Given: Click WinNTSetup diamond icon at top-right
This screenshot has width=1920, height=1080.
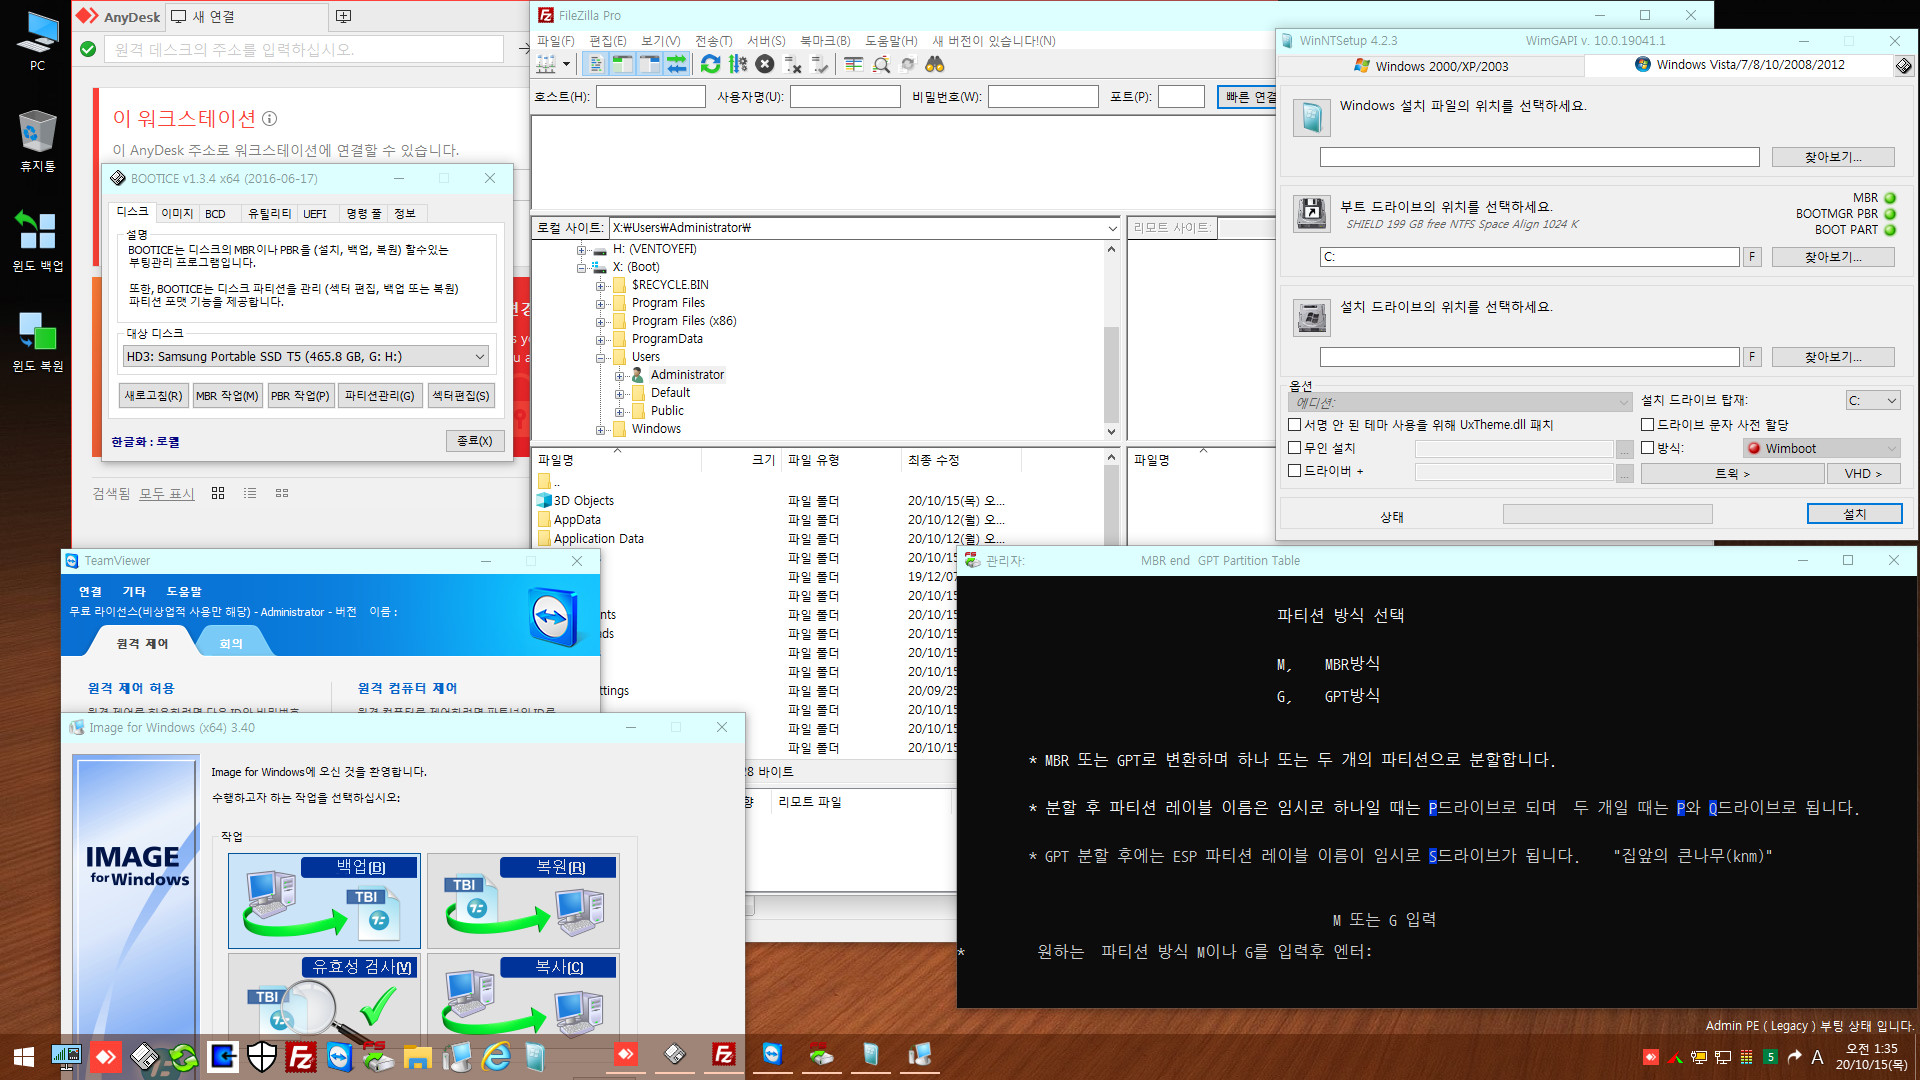Looking at the screenshot, I should coord(1903,66).
